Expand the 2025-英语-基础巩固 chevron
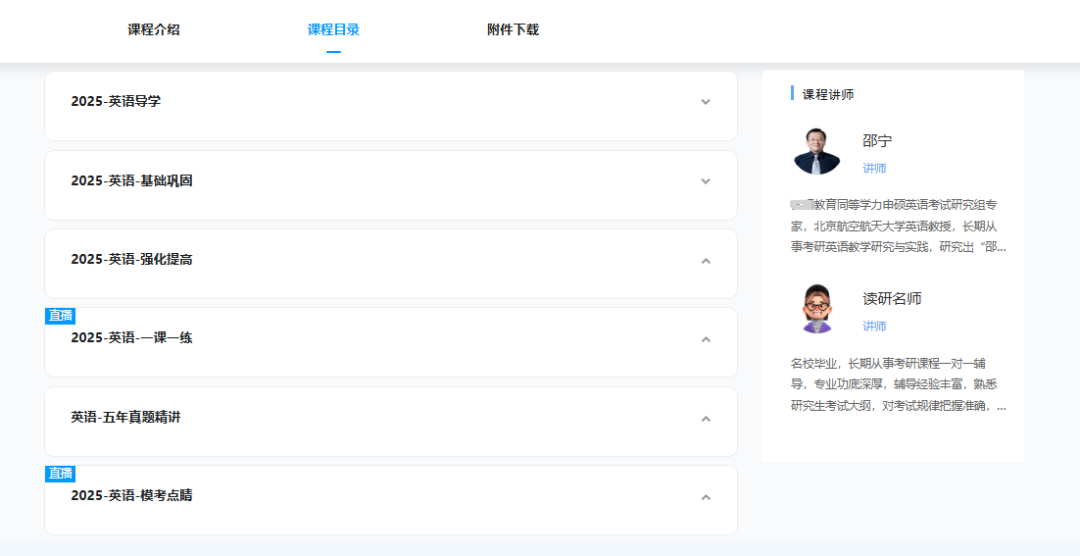This screenshot has height=556, width=1080. coord(705,181)
